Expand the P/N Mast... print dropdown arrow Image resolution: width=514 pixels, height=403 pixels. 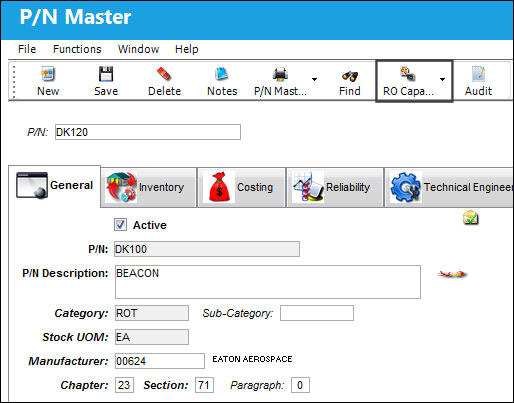pos(314,79)
